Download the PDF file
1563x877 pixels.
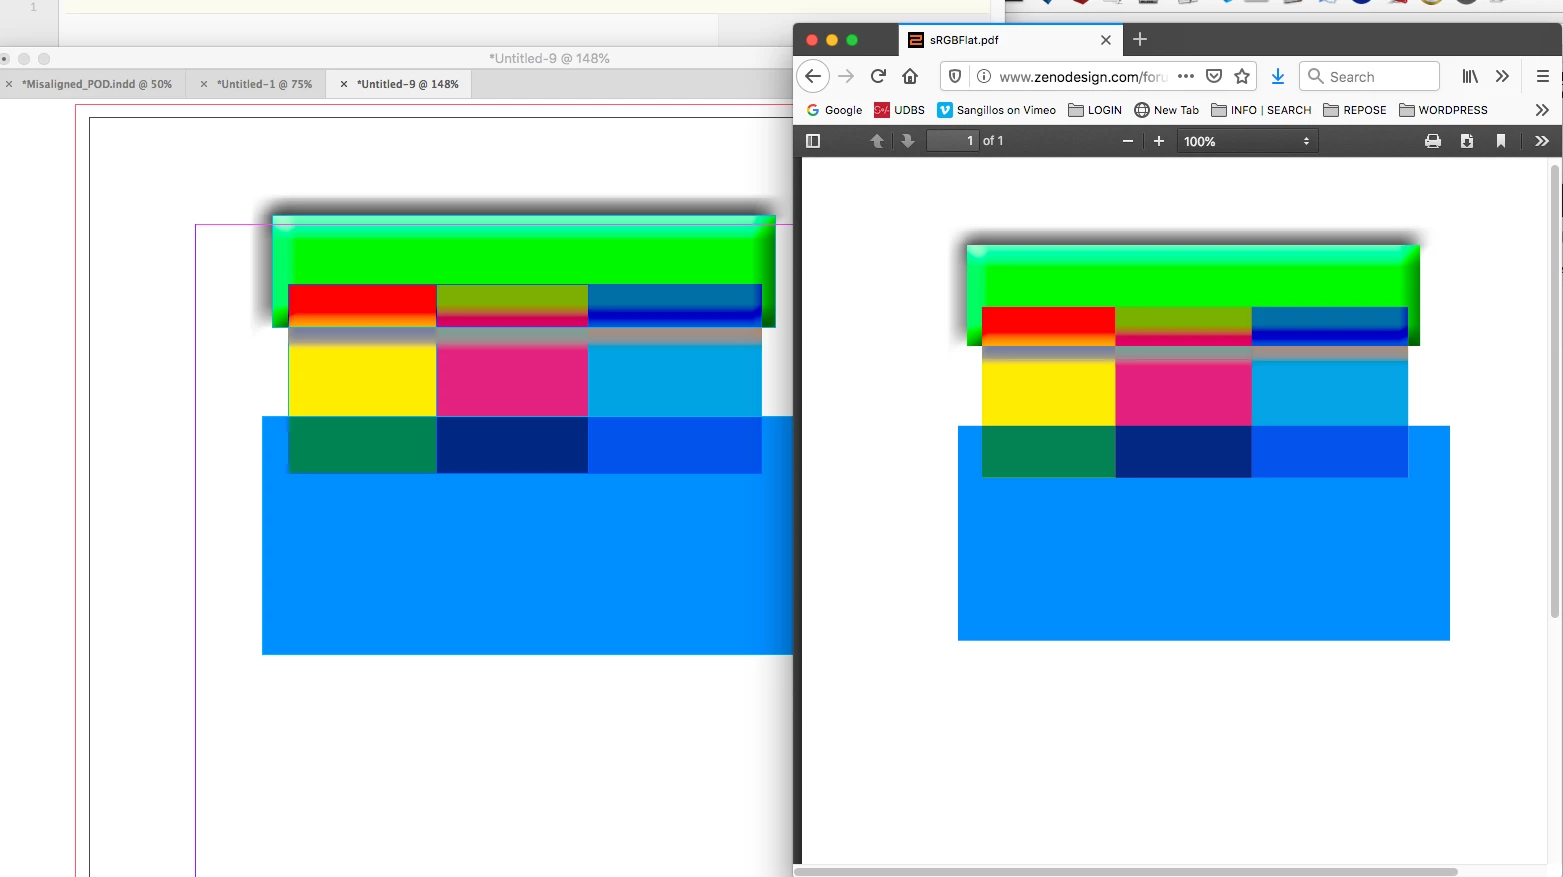[x=1467, y=141]
